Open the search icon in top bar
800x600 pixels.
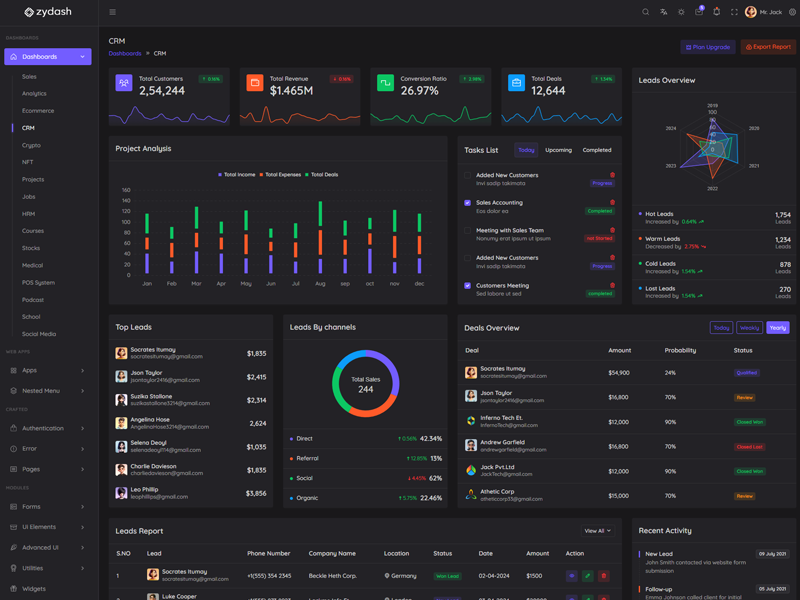[645, 12]
